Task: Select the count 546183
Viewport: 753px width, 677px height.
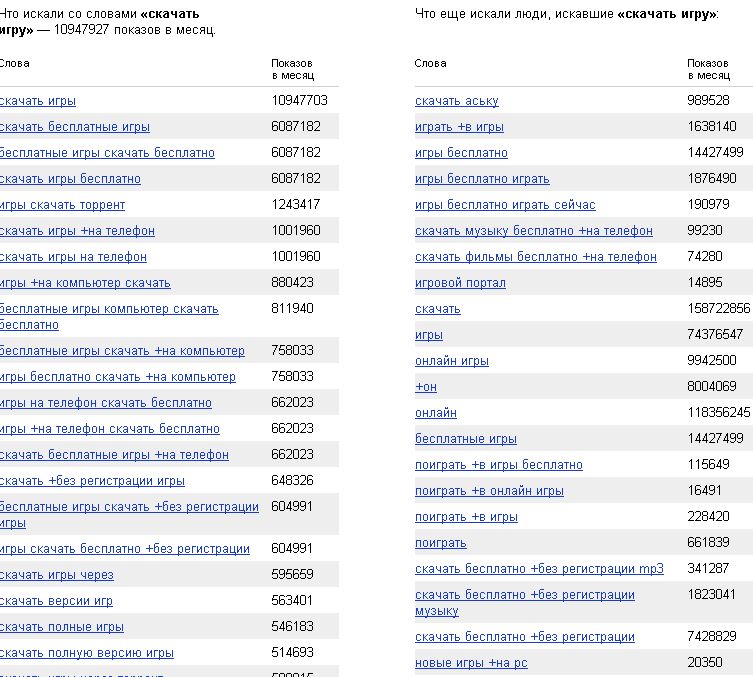Action: click(x=292, y=626)
